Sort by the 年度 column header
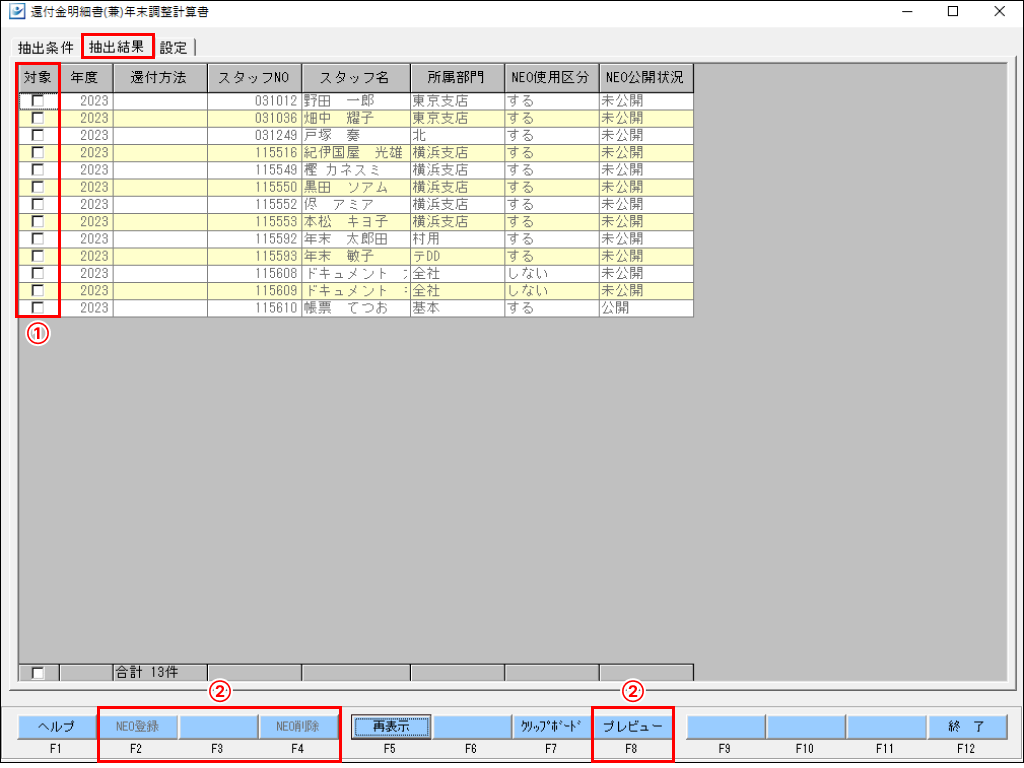Image resolution: width=1024 pixels, height=768 pixels. [86, 78]
